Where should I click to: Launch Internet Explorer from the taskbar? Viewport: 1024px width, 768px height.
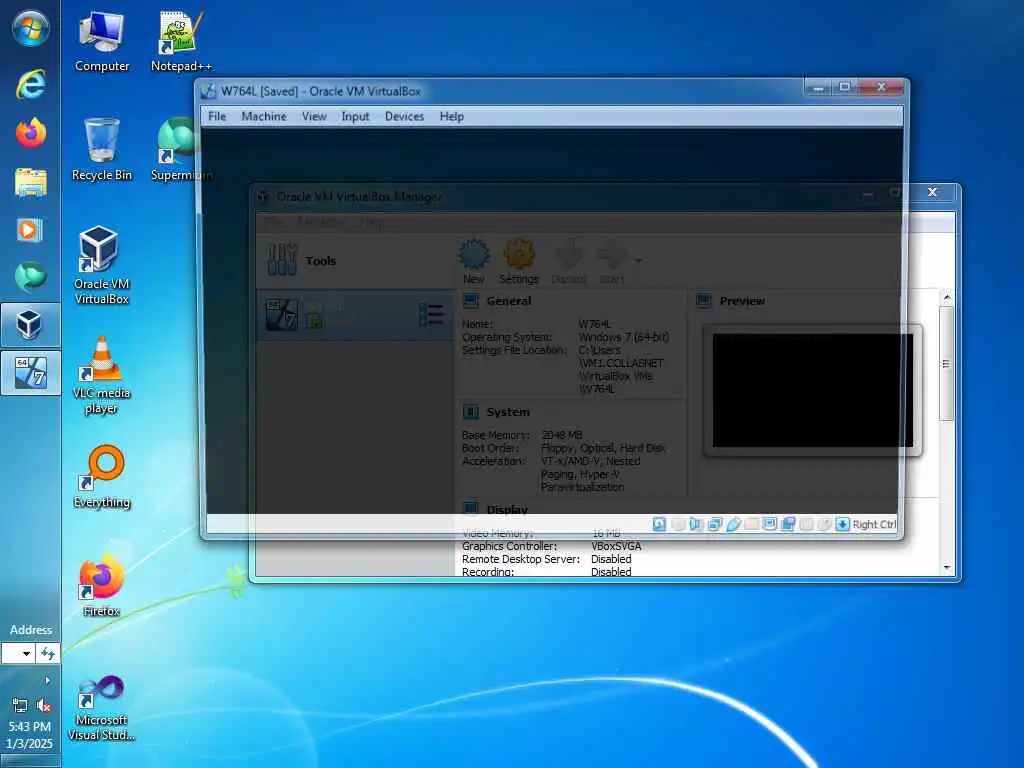(30, 85)
